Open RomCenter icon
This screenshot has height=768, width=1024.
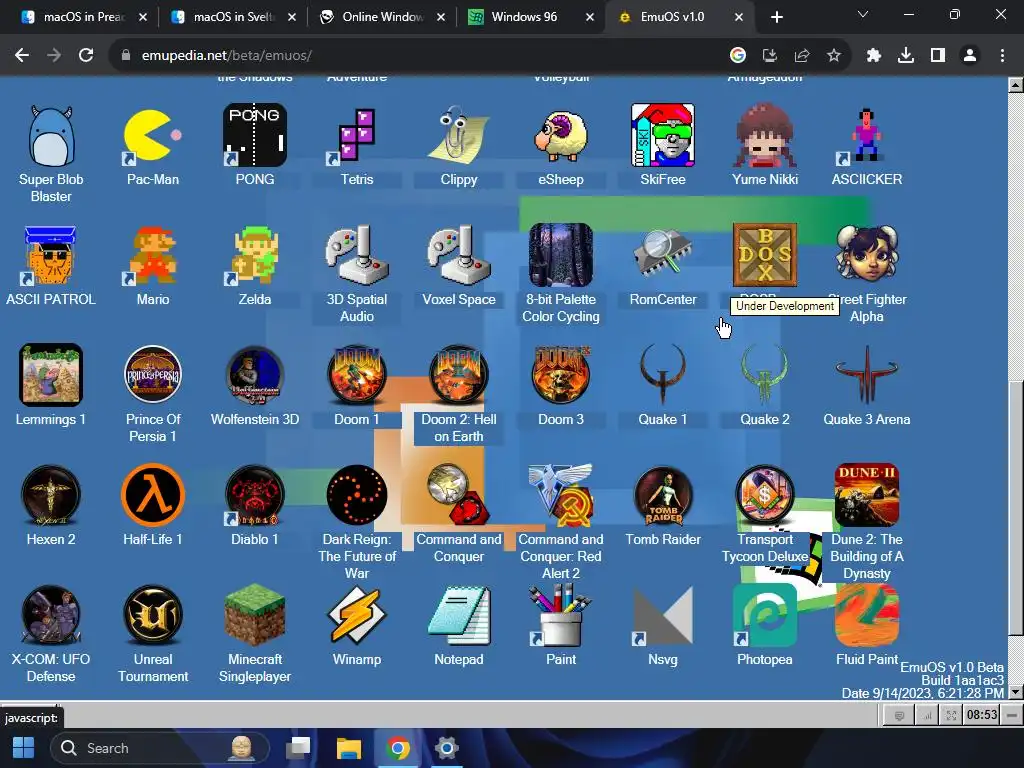[x=662, y=255]
